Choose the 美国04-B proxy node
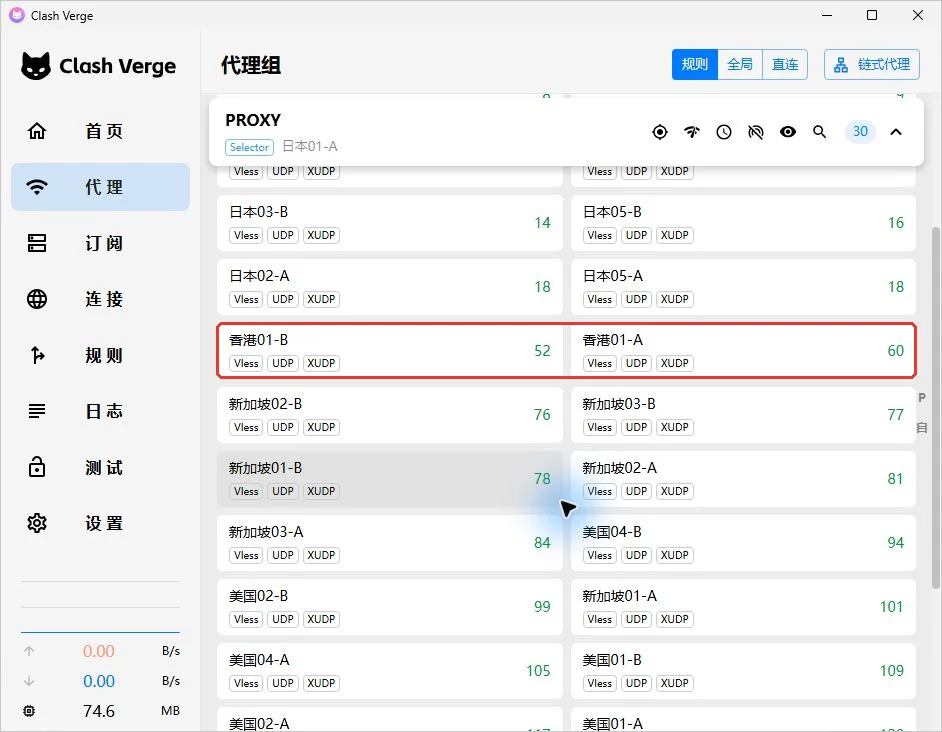Viewport: 942px width, 732px height. 743,543
